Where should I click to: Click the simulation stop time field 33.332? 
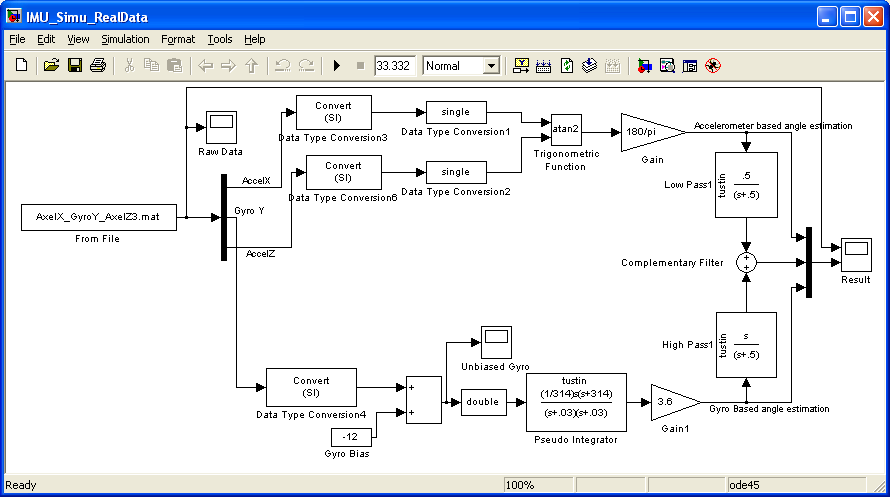click(x=394, y=66)
